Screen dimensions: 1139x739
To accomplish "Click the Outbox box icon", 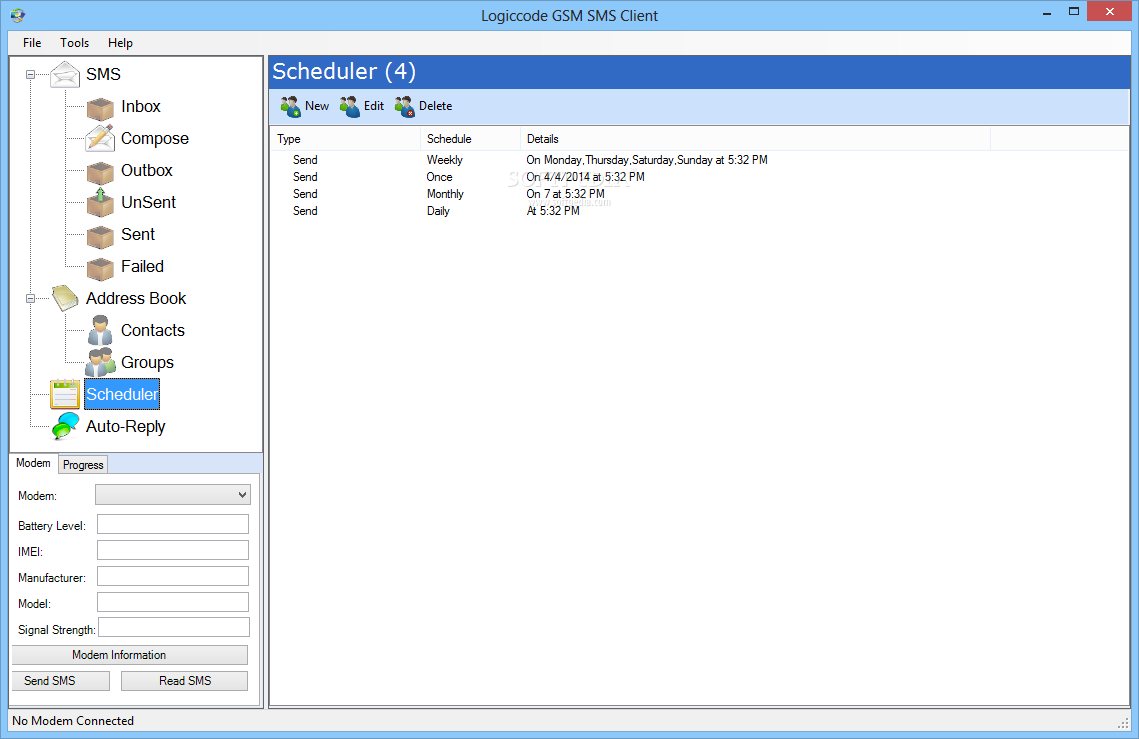I will (100, 172).
